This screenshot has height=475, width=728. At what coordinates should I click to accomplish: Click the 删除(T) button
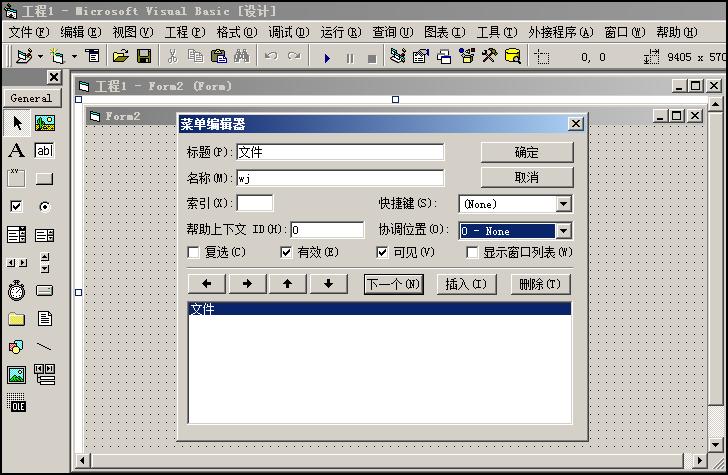pyautogui.click(x=540, y=284)
